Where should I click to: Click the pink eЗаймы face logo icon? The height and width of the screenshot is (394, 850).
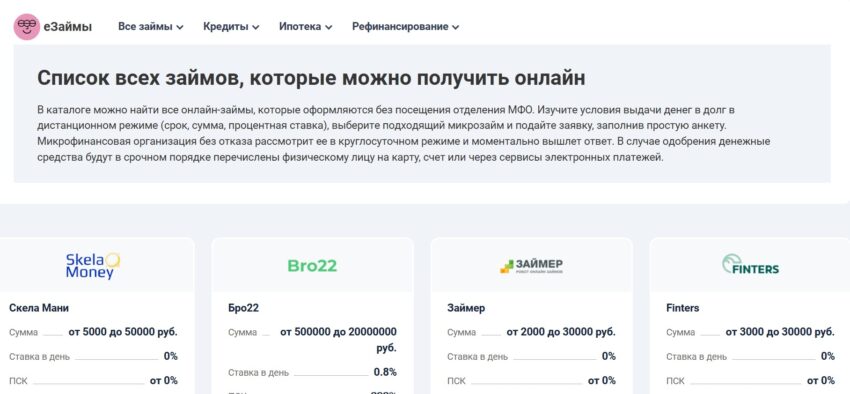[27, 27]
